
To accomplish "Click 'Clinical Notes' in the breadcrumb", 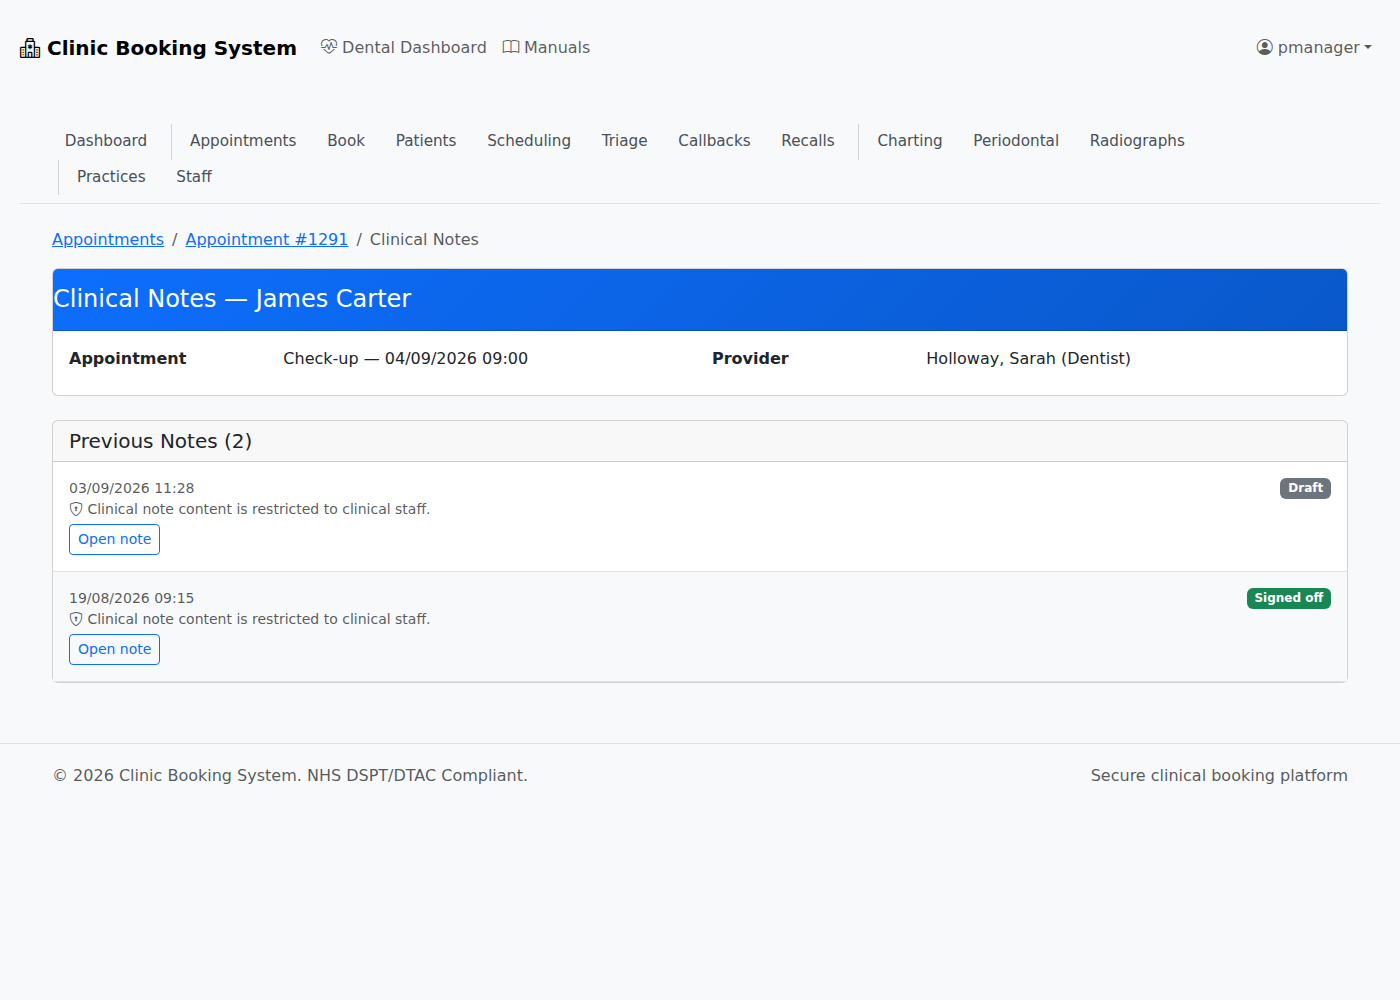I will coord(424,239).
